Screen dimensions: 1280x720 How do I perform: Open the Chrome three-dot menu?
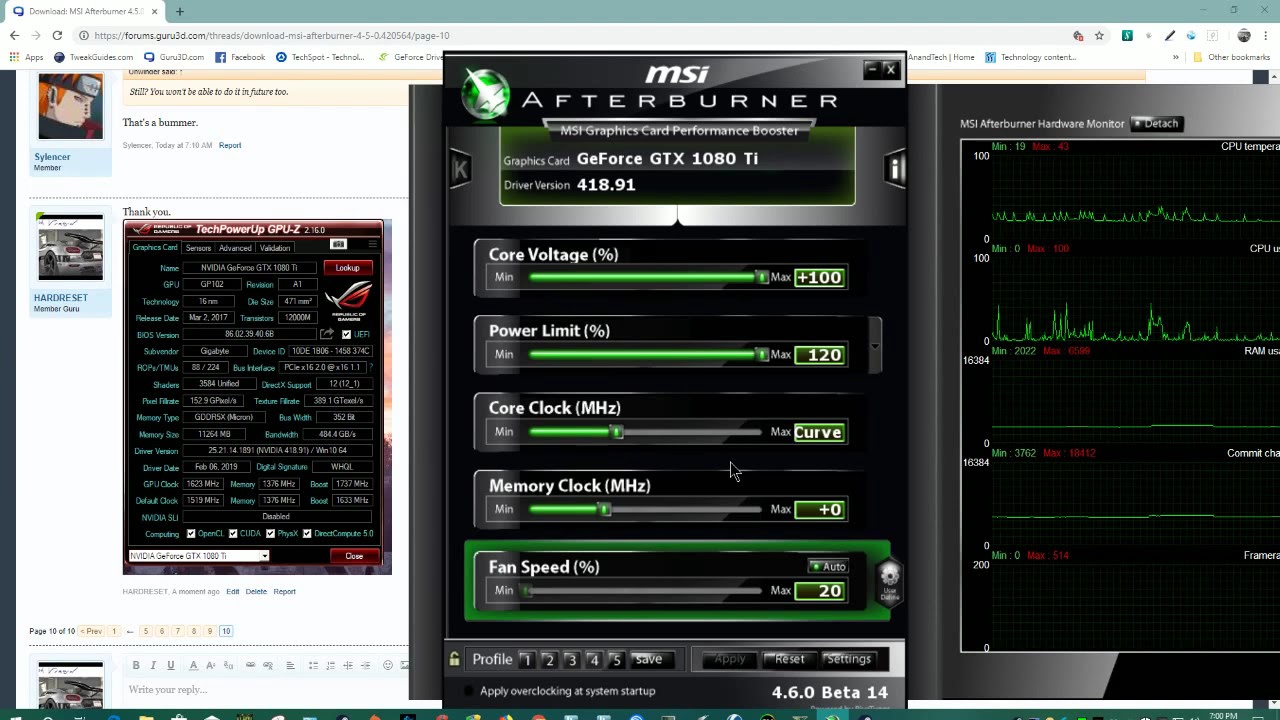(x=1266, y=36)
